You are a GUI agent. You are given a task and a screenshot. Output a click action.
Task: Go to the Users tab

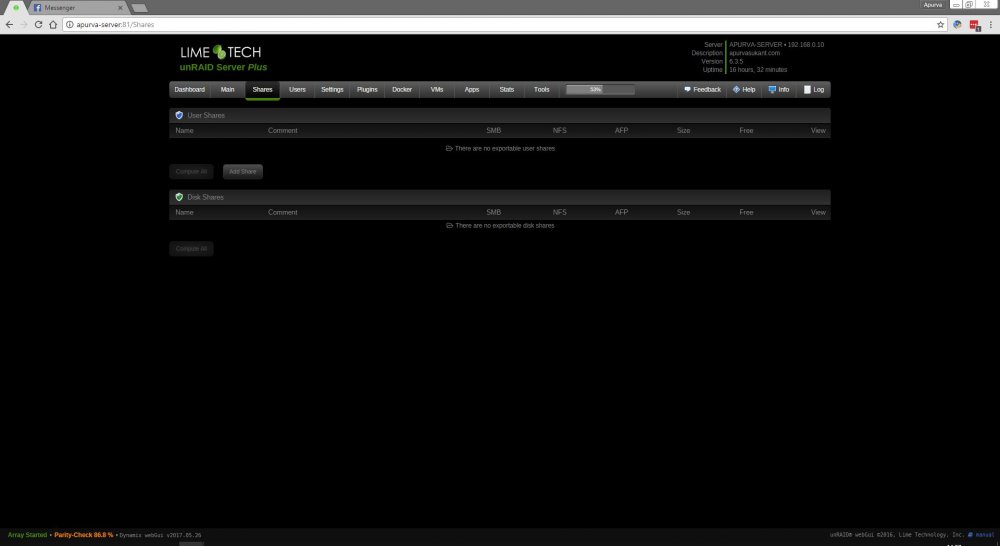(297, 90)
